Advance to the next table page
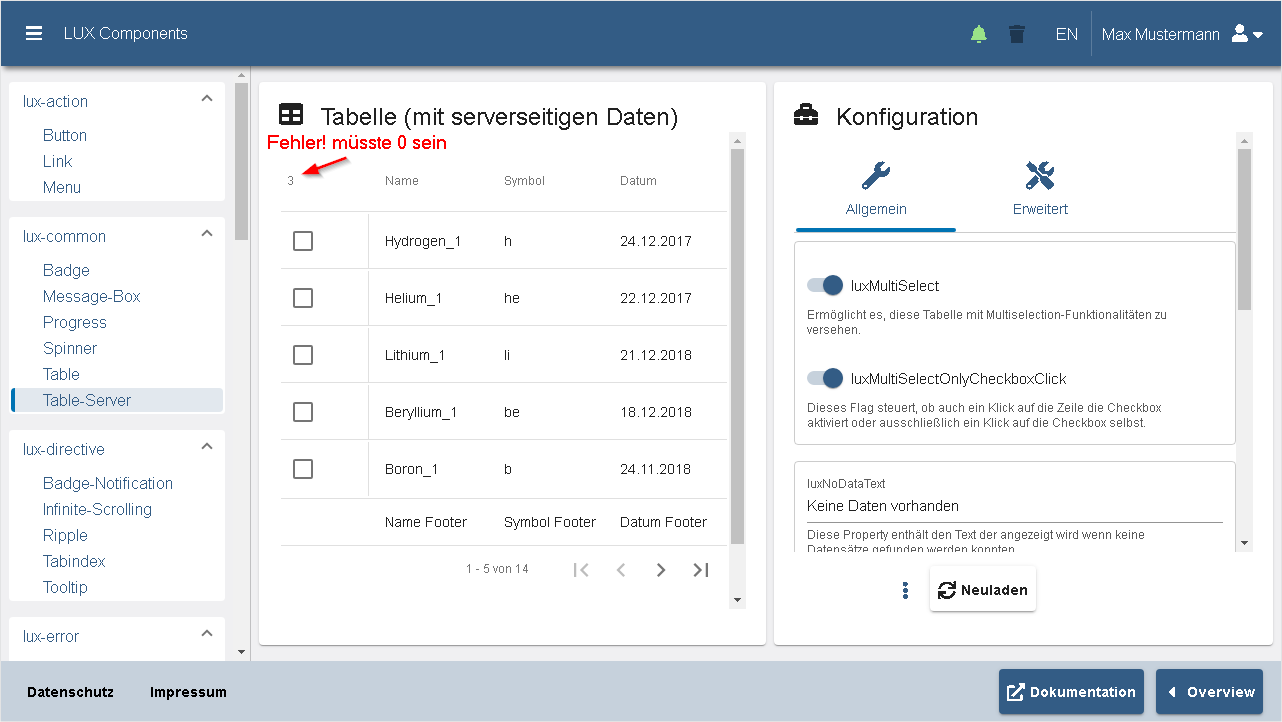The height and width of the screenshot is (722, 1282). [660, 569]
